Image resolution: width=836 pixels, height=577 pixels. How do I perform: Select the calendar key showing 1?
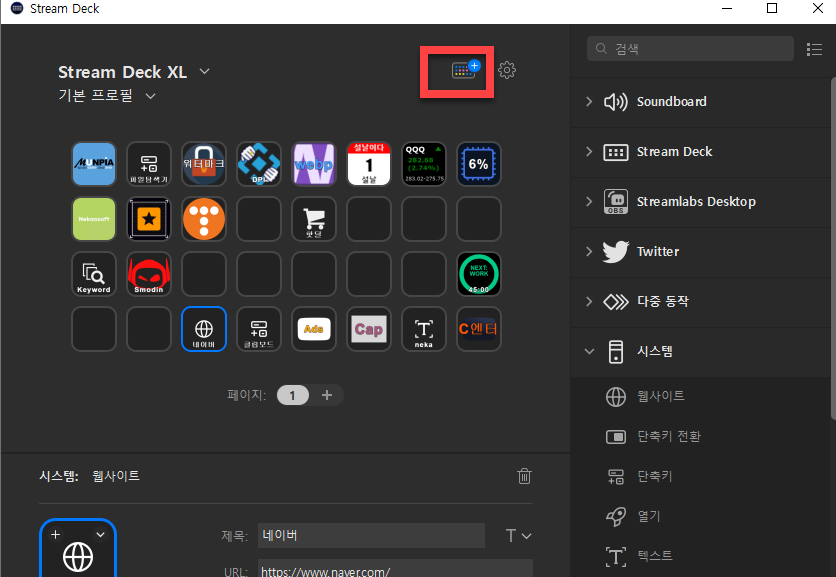pyautogui.click(x=369, y=164)
